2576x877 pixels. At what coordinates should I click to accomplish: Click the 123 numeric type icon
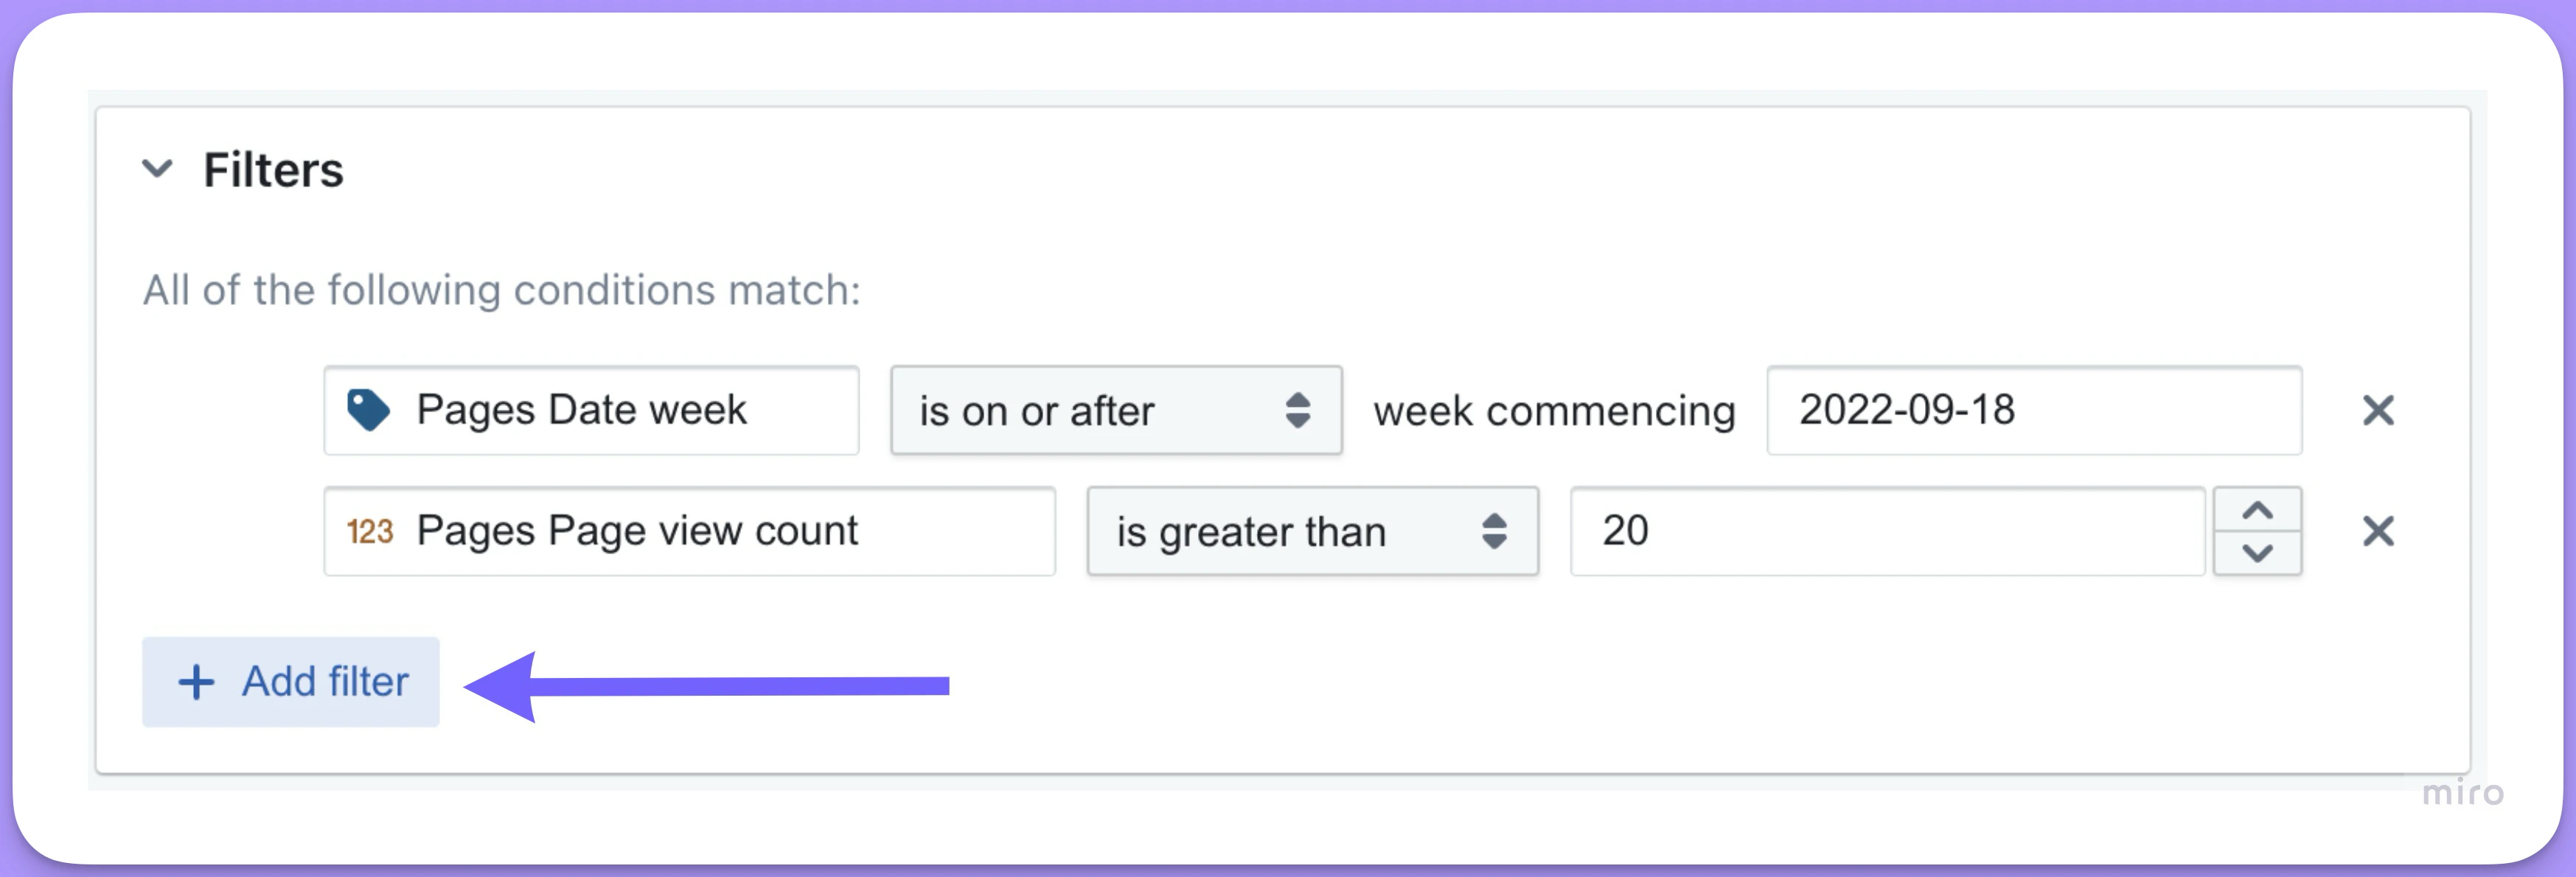[370, 531]
